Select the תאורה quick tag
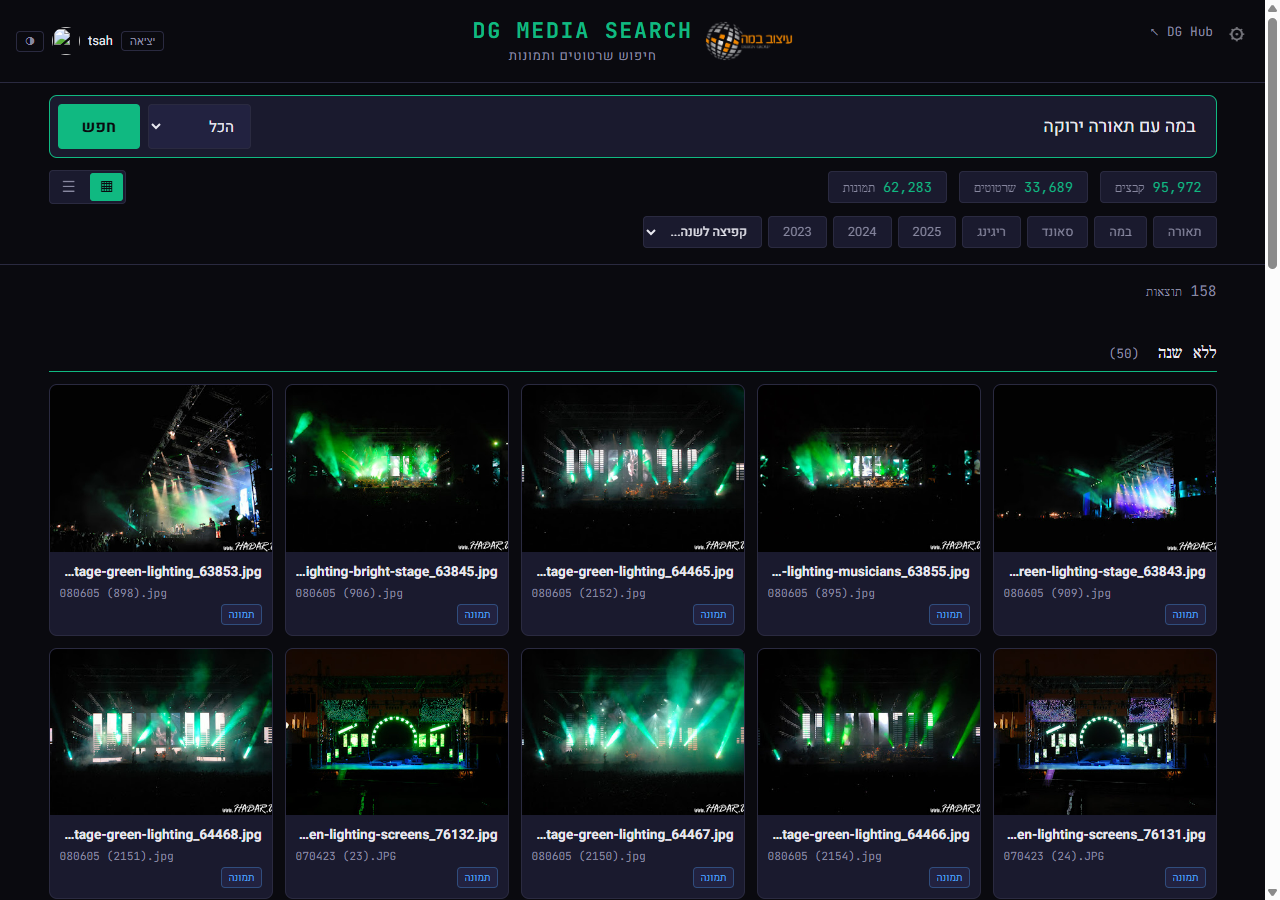The height and width of the screenshot is (900, 1280). click(1185, 232)
